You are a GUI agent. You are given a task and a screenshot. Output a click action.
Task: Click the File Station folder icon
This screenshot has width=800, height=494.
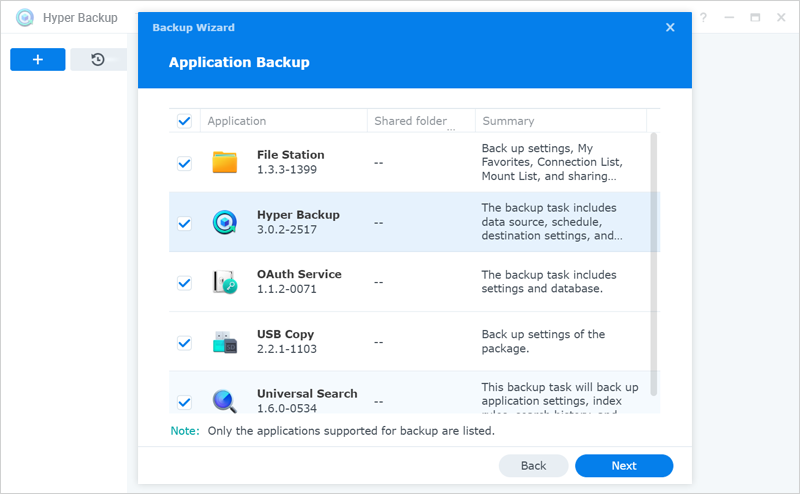tap(224, 162)
